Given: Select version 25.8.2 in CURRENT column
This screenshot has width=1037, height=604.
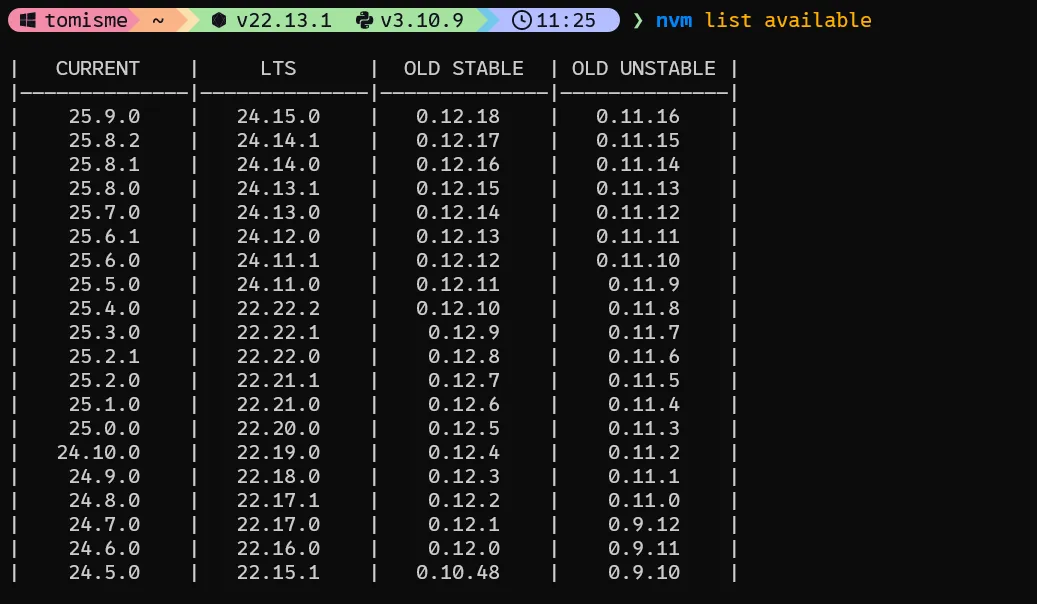Looking at the screenshot, I should point(104,140).
